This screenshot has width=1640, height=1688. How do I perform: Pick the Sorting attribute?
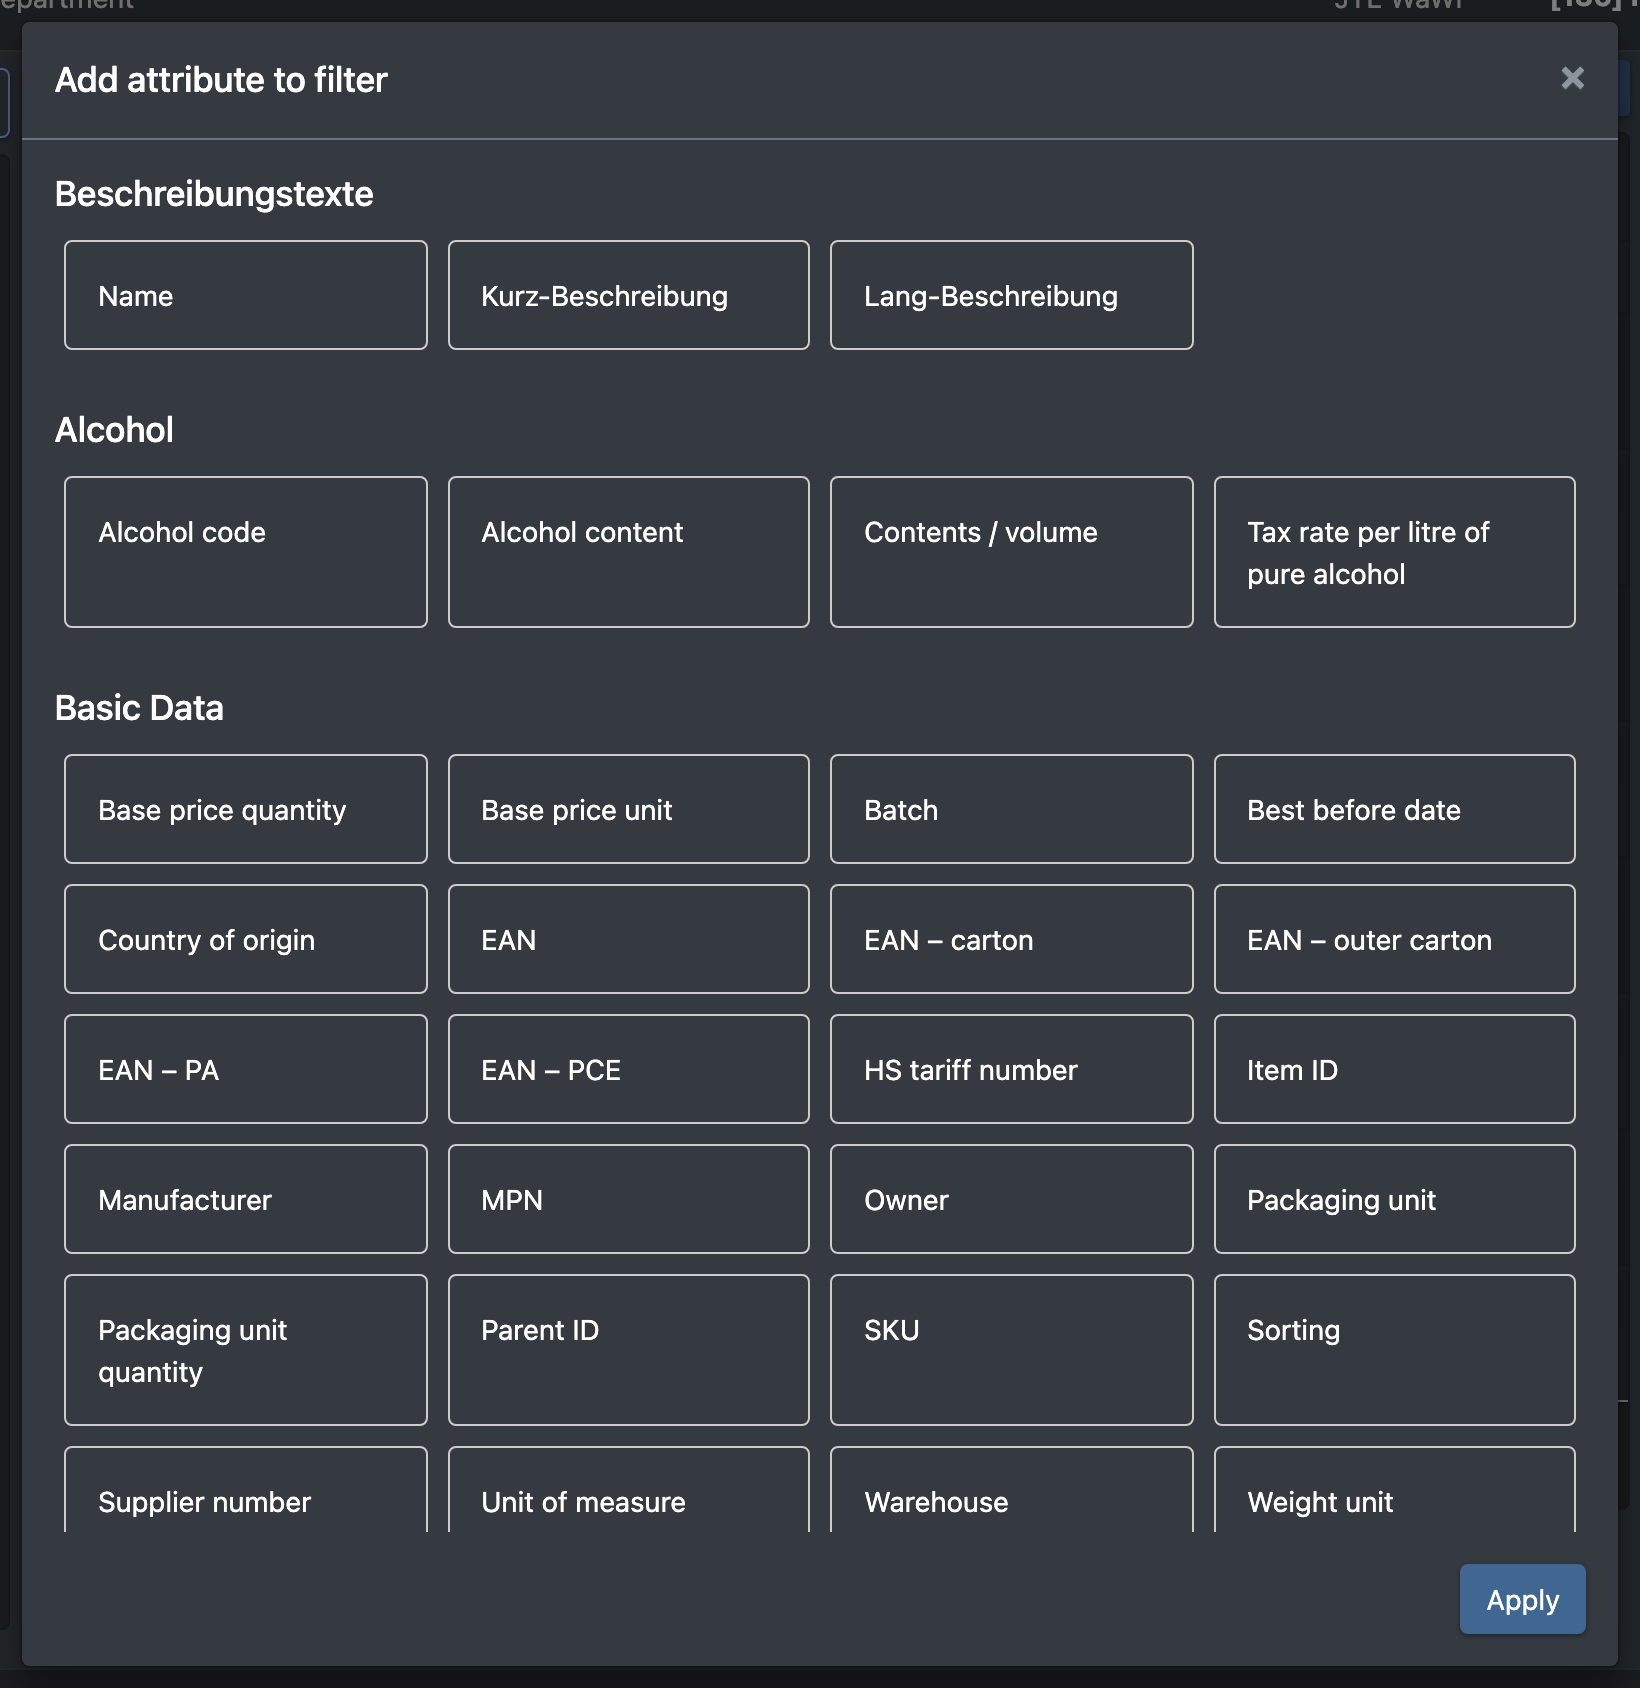point(1395,1350)
